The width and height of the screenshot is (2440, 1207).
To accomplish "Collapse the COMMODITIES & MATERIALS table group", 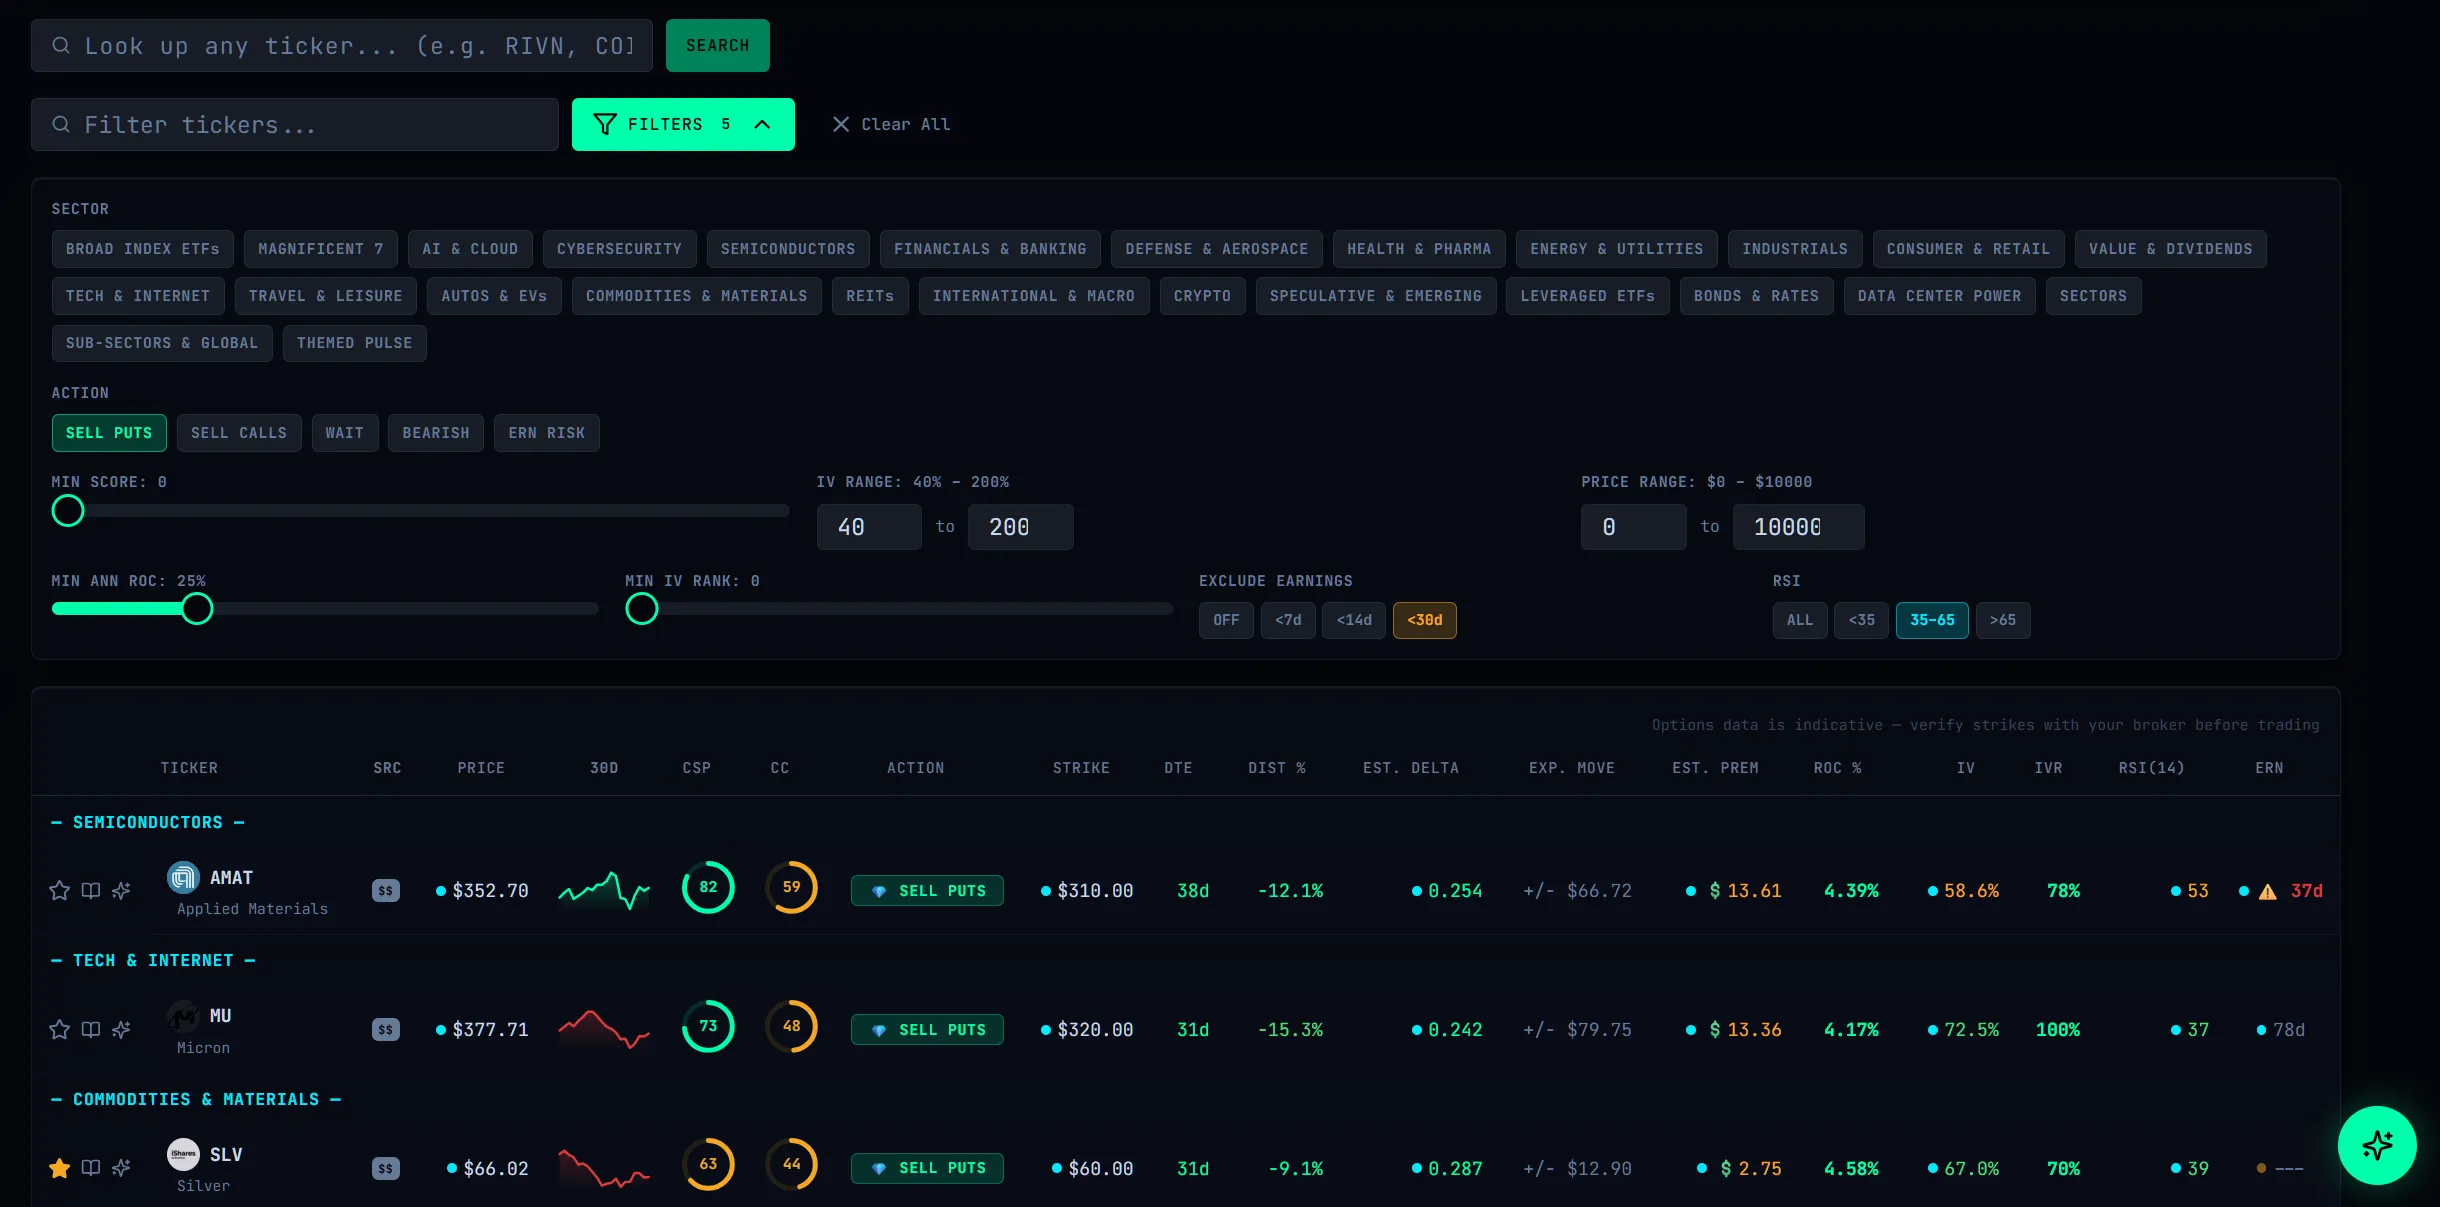I will coord(196,1099).
